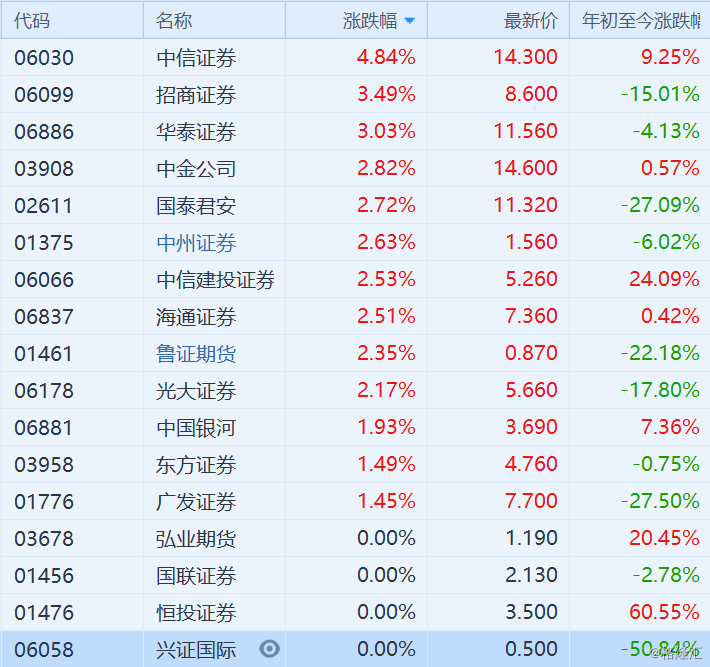Click 国泰君安 in the name column
Viewport: 710px width, 667px height.
pyautogui.click(x=196, y=206)
